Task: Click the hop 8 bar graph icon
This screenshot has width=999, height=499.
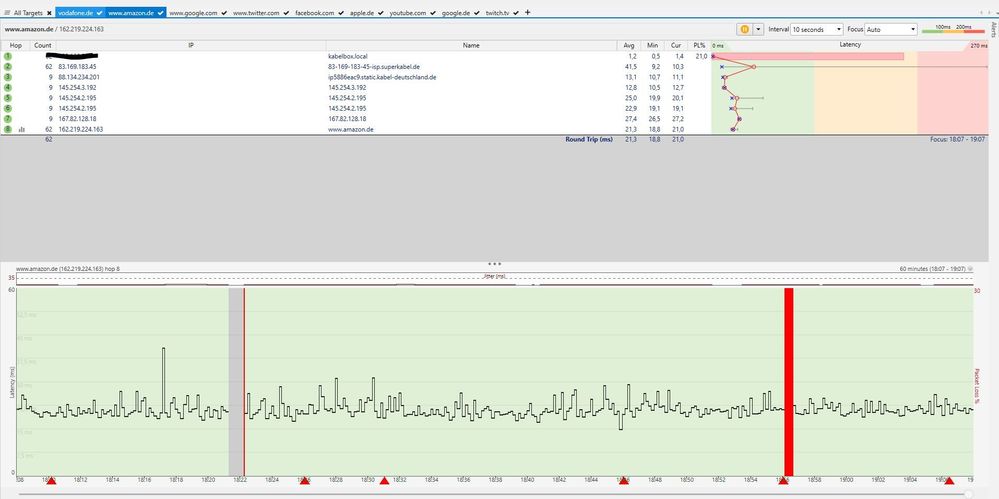Action: pos(21,129)
